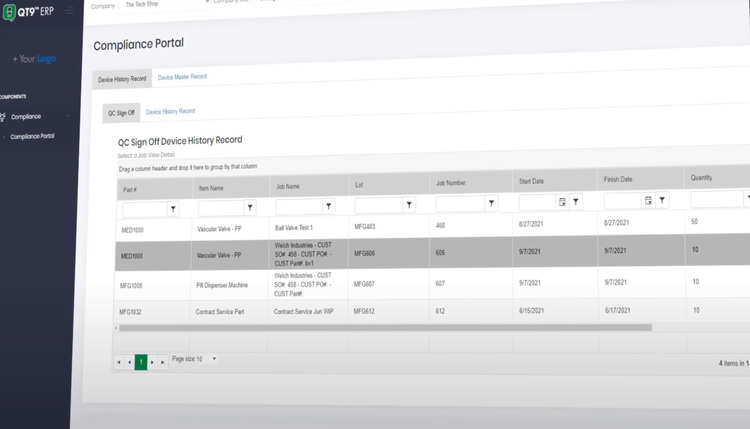The image size is (750, 429).
Task: Click the Finish Date filter funnel icon
Action: click(x=662, y=201)
